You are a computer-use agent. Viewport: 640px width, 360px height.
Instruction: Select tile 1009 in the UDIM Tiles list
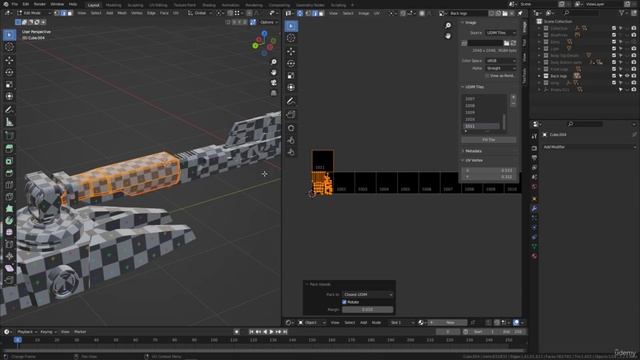click(481, 113)
